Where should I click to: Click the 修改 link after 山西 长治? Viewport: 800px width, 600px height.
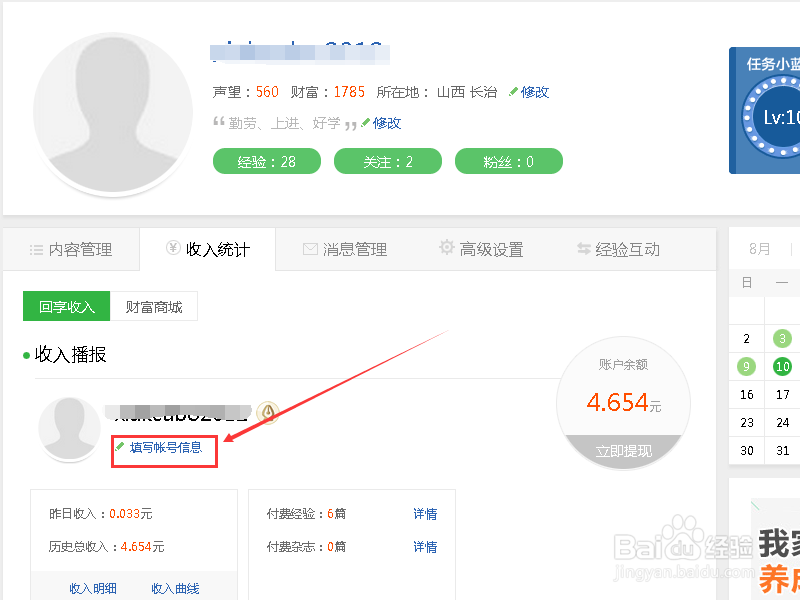[x=534, y=92]
